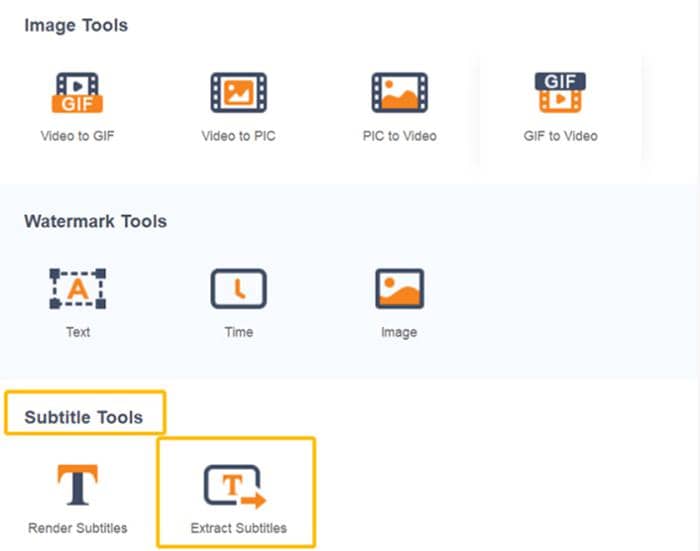700x551 pixels.
Task: Open the Video to GIF tool icon
Action: [77, 93]
